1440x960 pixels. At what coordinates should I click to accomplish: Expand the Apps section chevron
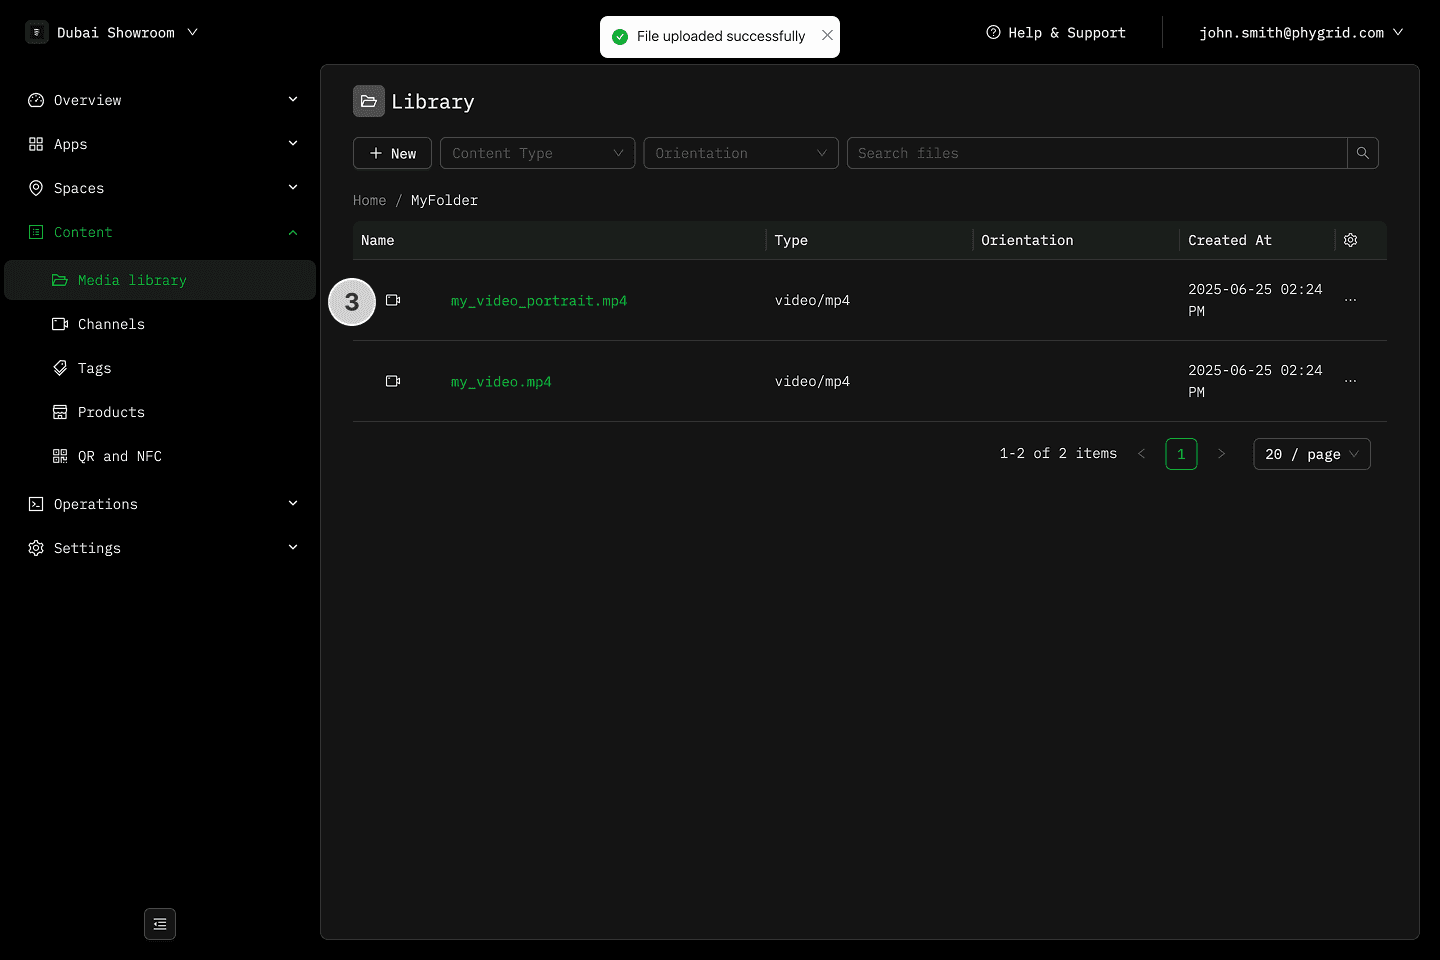click(x=293, y=143)
